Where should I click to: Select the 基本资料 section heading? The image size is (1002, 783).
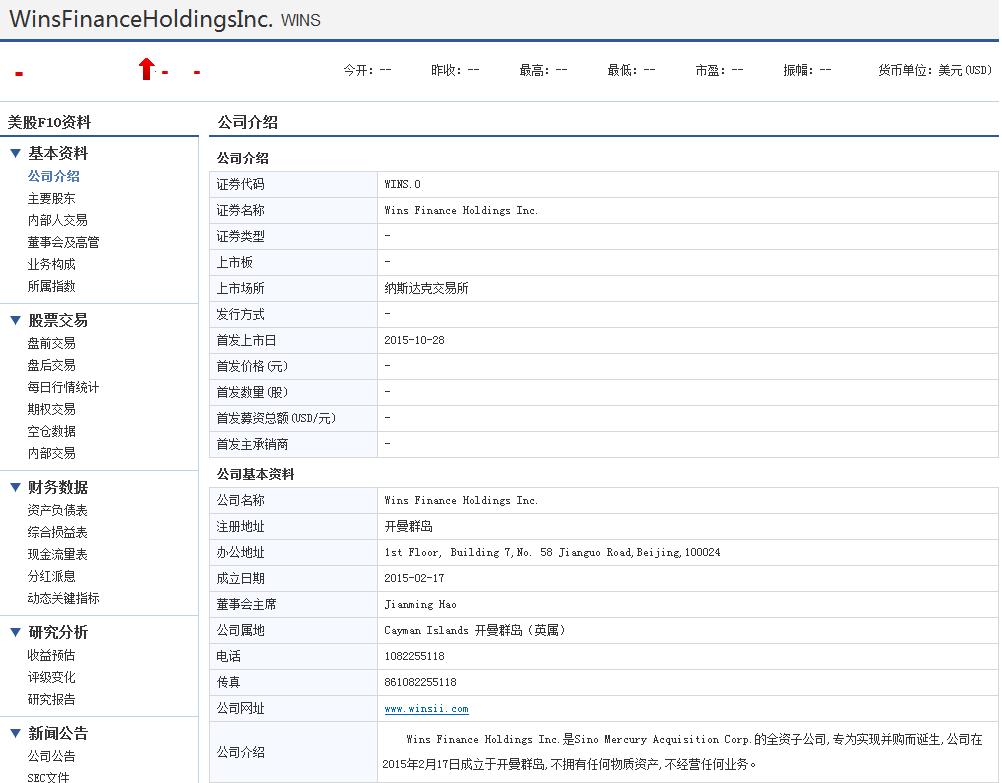58,153
